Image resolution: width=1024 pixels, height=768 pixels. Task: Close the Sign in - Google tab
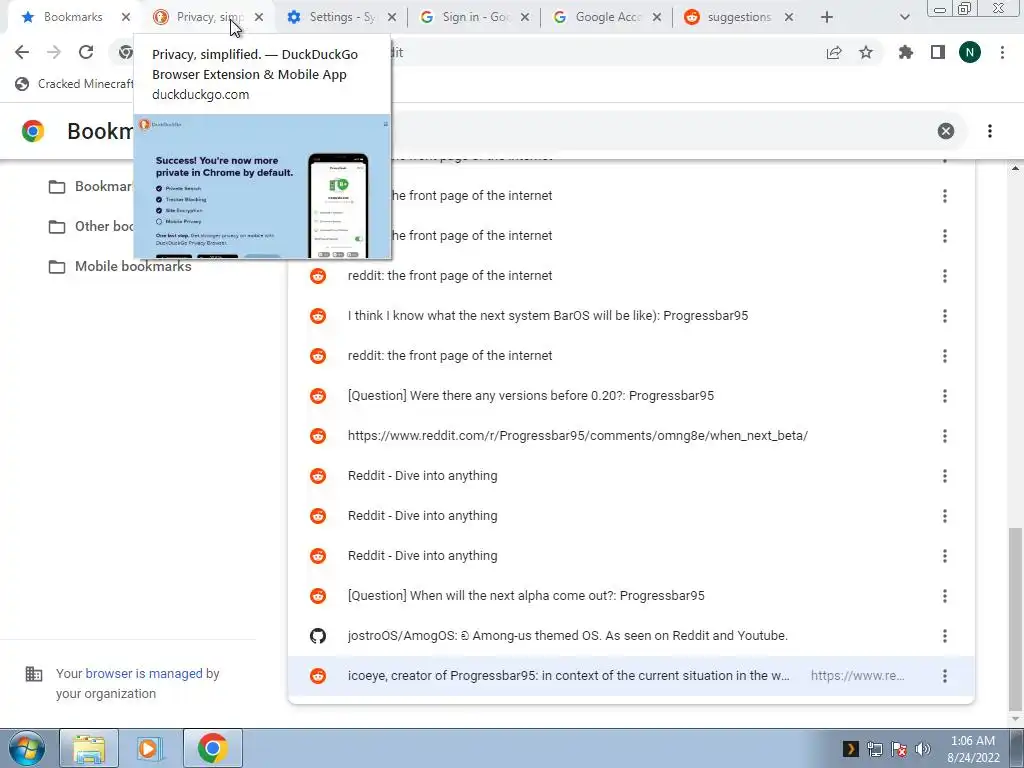[x=525, y=18]
